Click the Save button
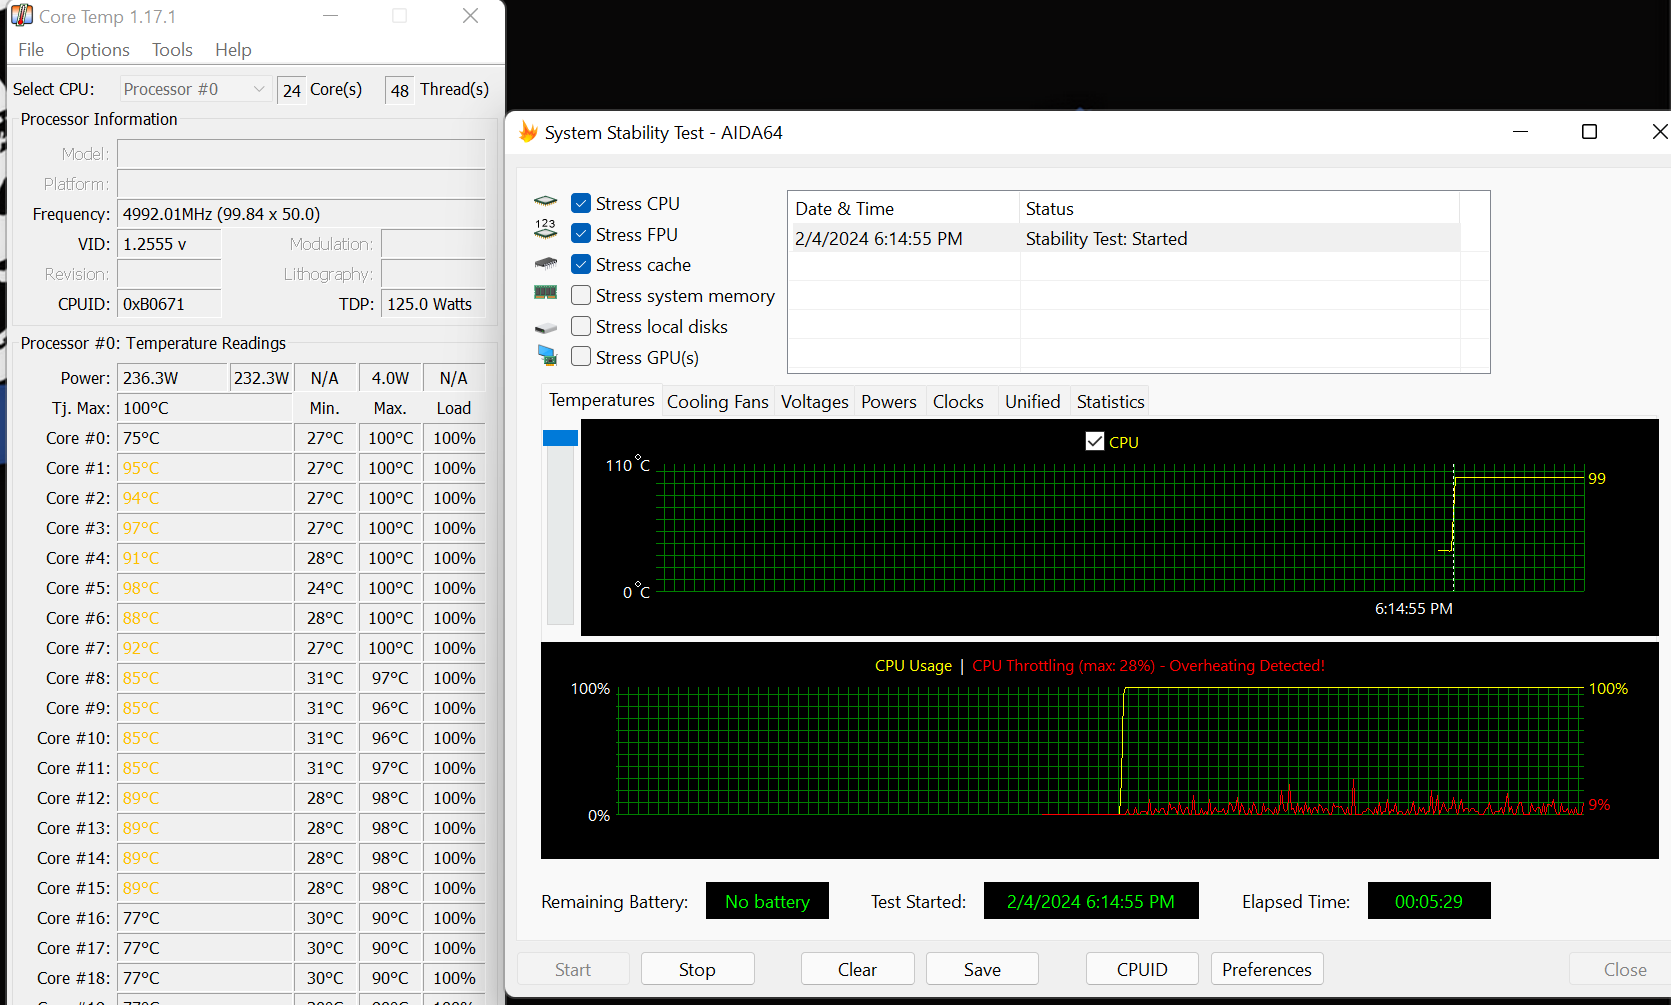Screen dimensions: 1671x1005 [x=982, y=969]
